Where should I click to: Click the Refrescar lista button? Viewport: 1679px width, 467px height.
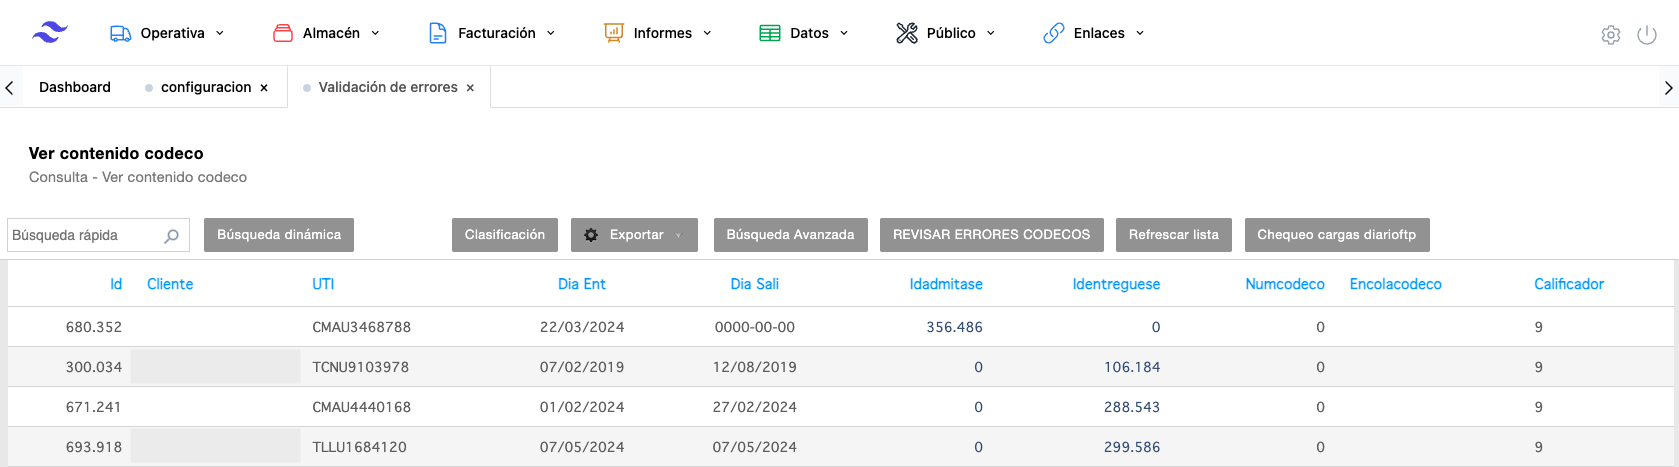[1173, 235]
